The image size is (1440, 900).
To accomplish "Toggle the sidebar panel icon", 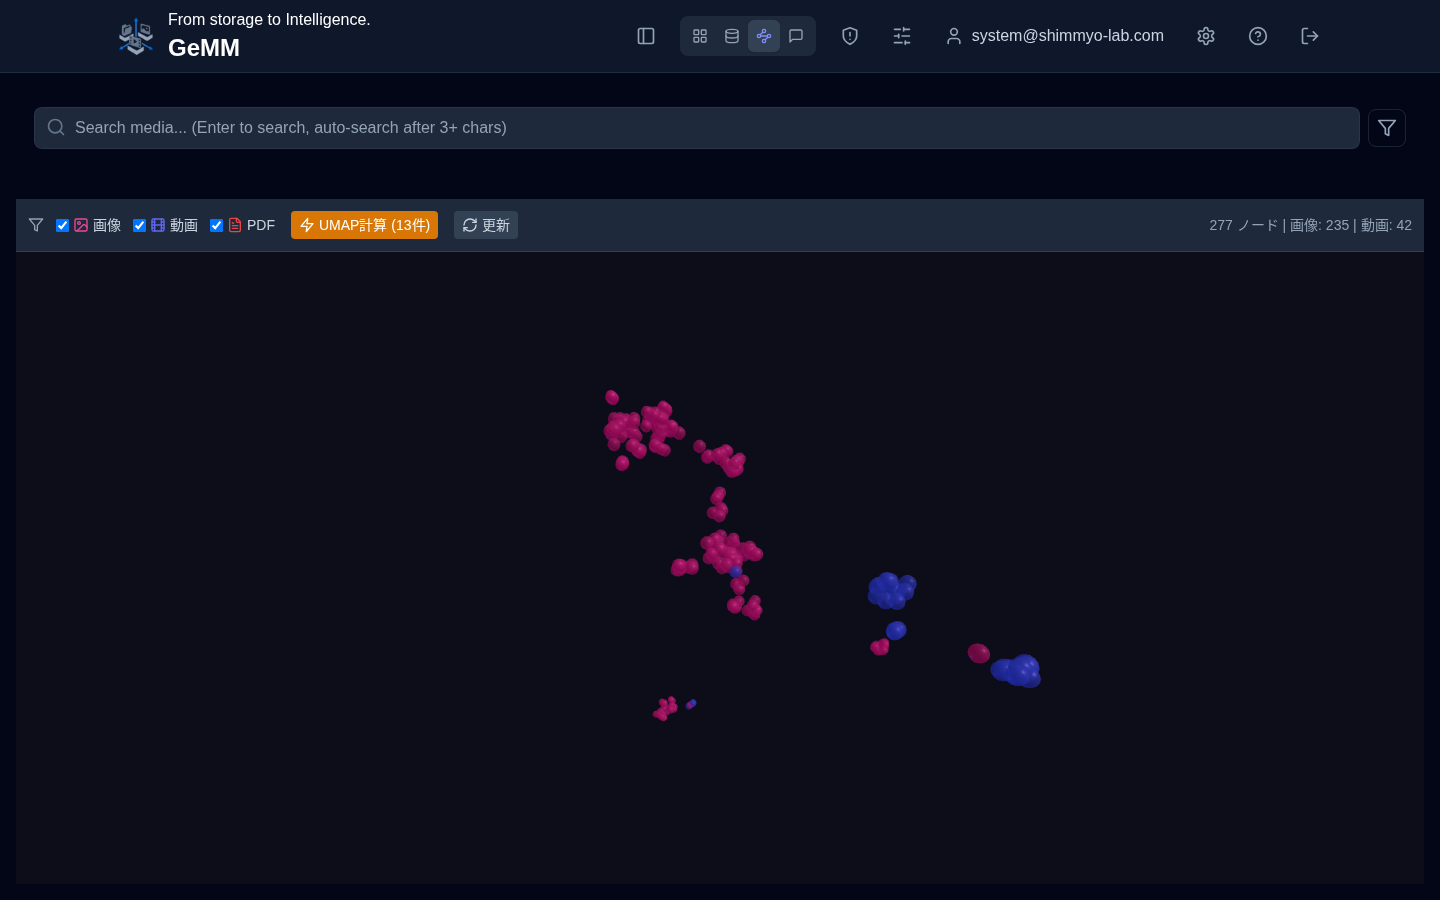I will coord(646,36).
